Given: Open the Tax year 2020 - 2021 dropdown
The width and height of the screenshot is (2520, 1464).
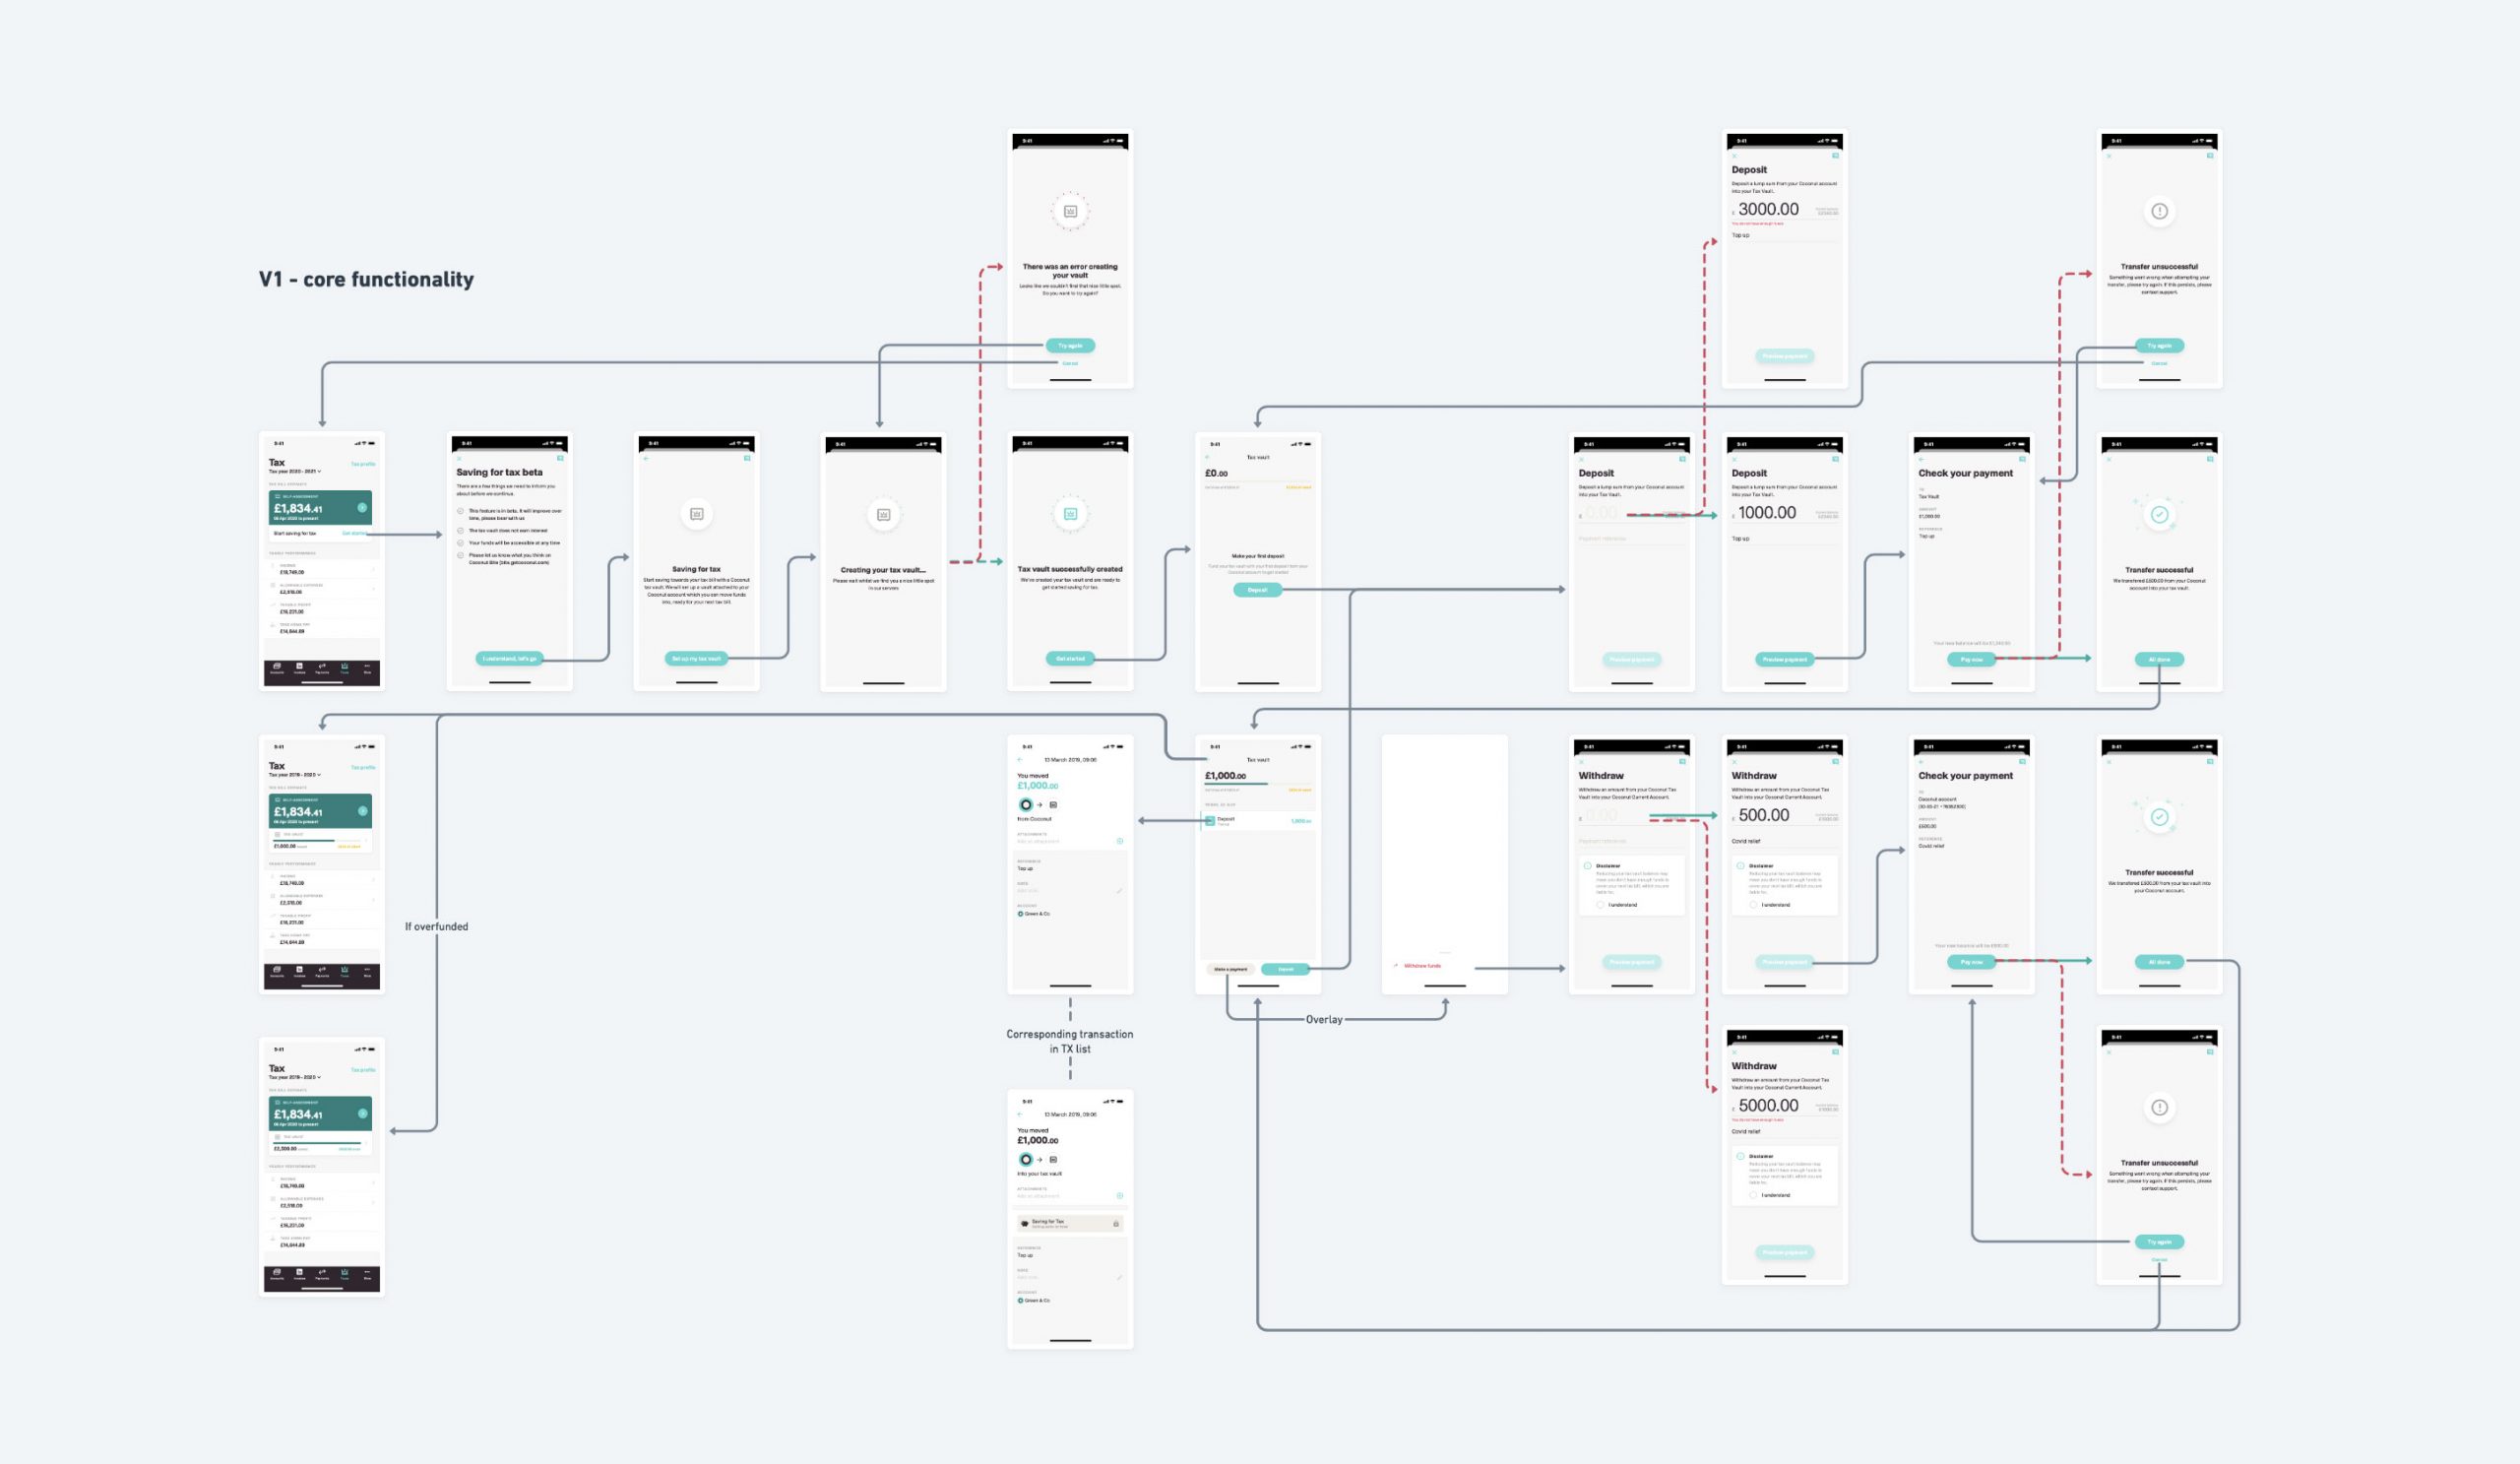Looking at the screenshot, I should pos(295,471).
